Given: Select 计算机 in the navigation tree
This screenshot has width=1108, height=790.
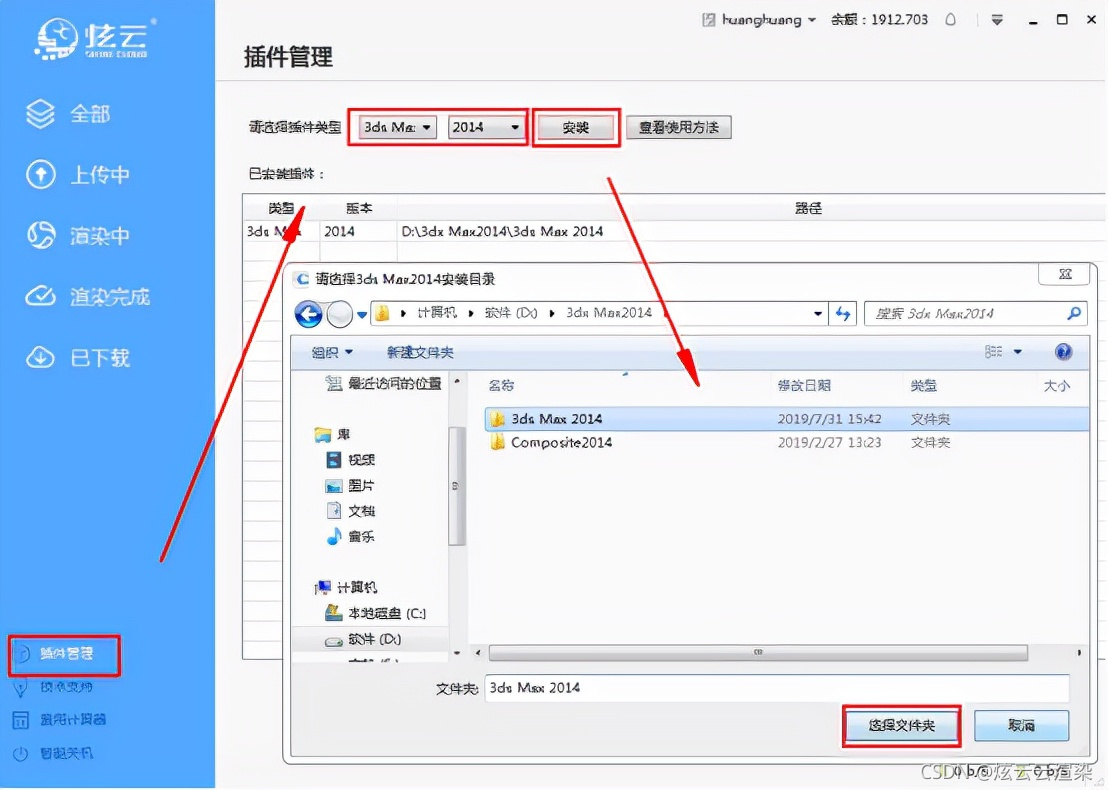Looking at the screenshot, I should pos(346,587).
